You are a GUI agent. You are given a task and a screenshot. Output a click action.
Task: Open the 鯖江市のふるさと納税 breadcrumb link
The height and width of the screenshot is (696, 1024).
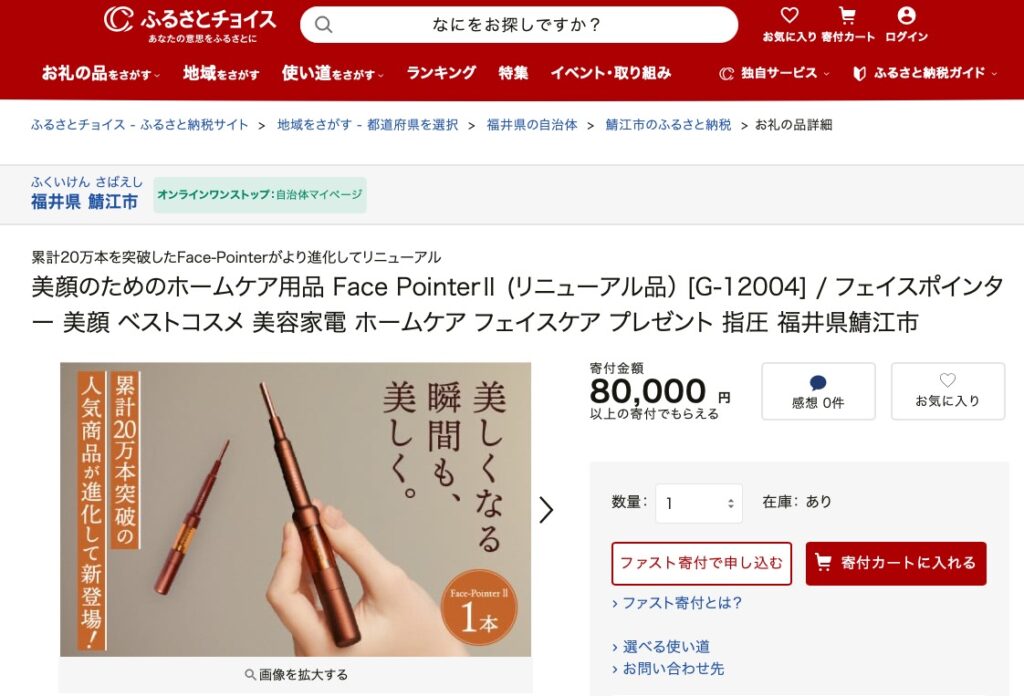pos(668,125)
